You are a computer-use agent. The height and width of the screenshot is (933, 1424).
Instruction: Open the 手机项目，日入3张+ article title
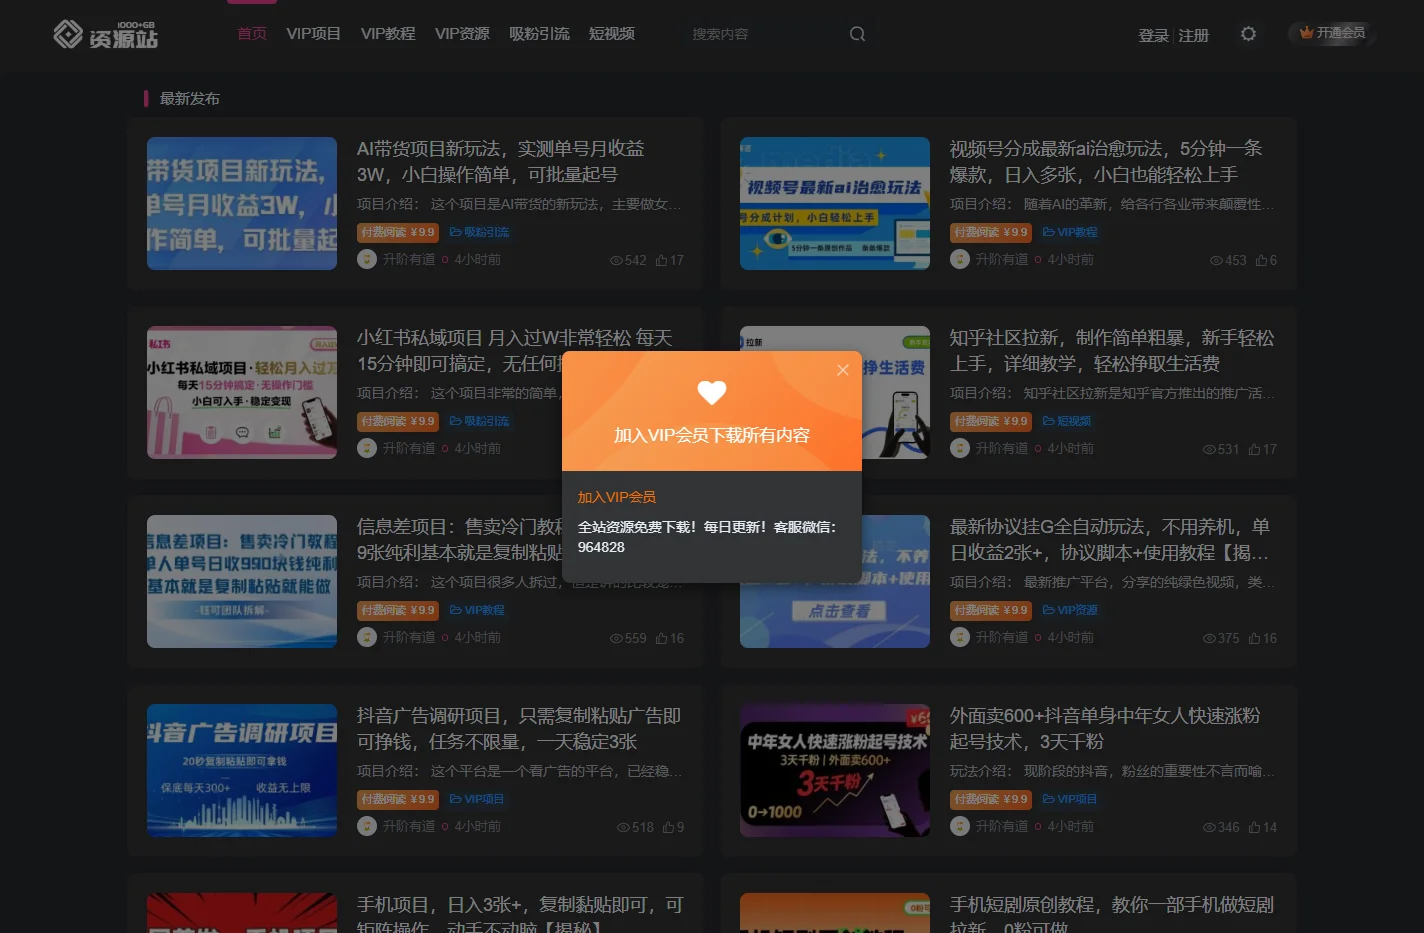click(520, 914)
